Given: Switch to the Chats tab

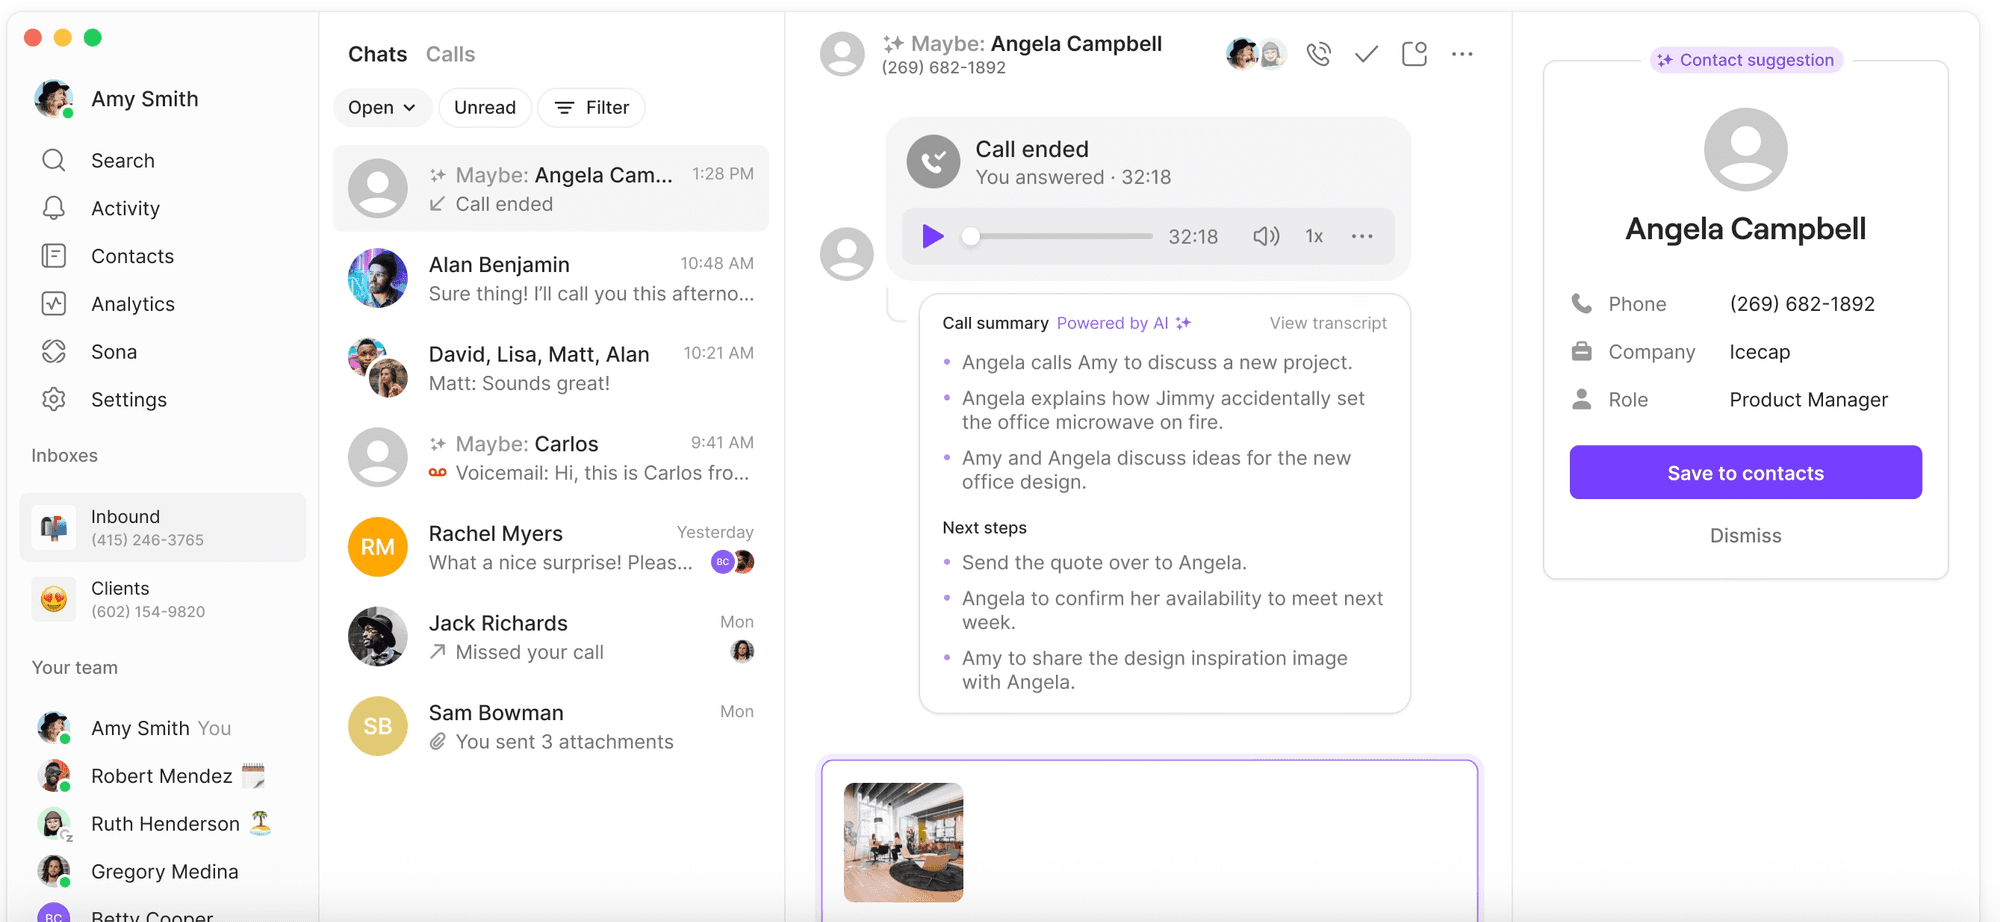Looking at the screenshot, I should (377, 54).
